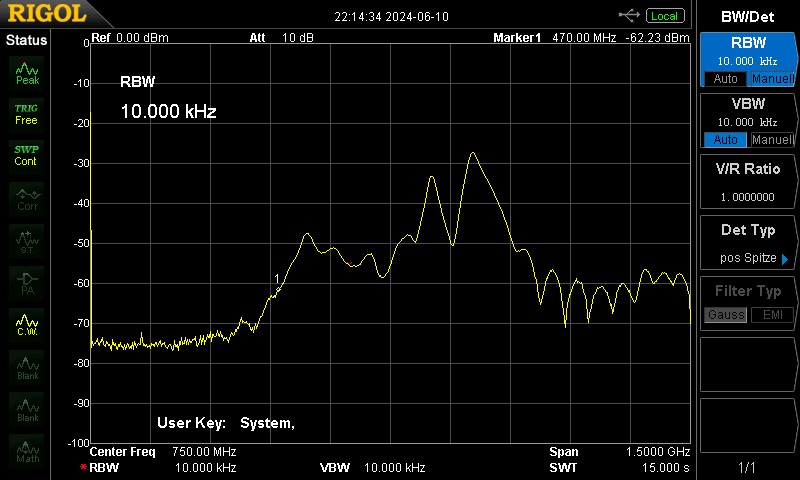Screen dimensions: 800x480
Task: Click the Local mode indicator
Action: click(665, 16)
